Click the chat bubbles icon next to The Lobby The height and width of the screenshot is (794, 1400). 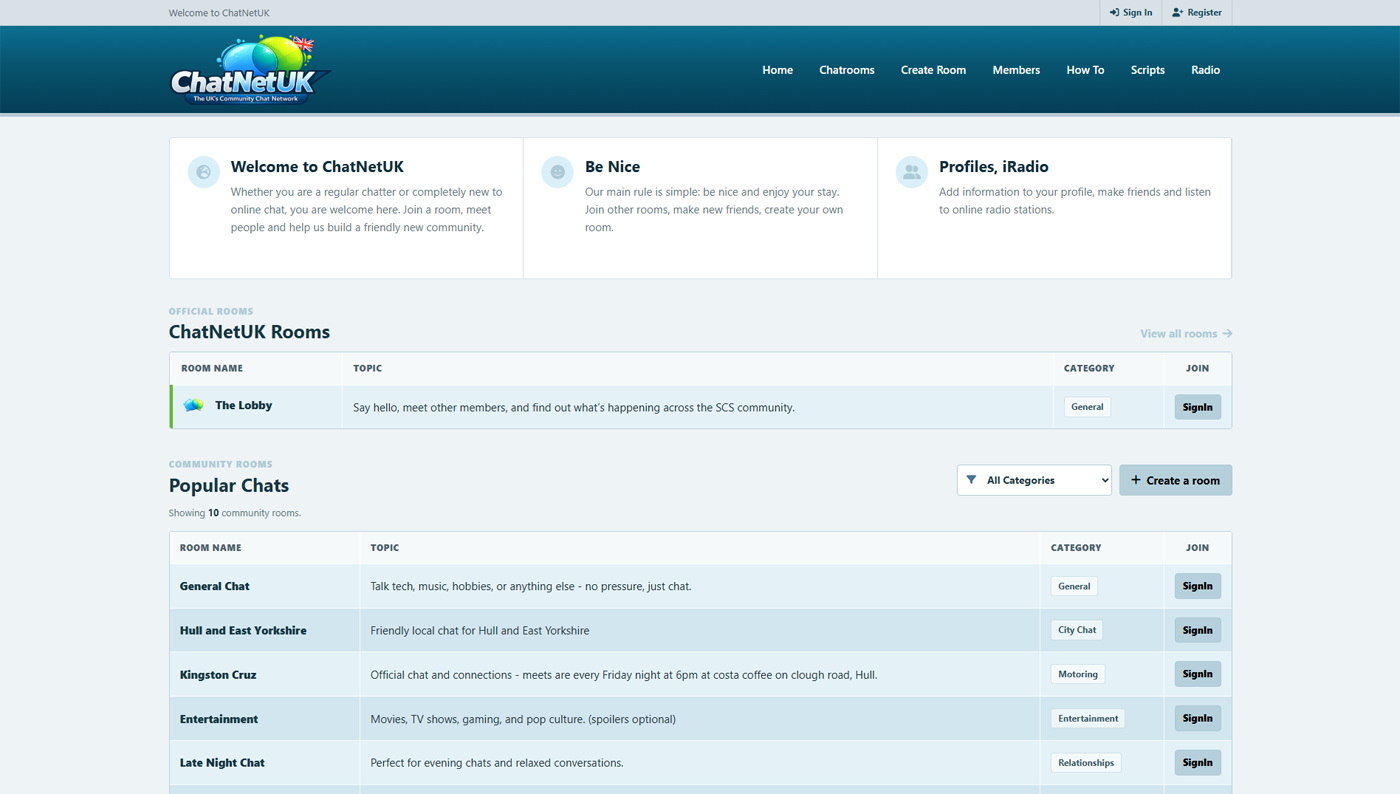click(194, 405)
